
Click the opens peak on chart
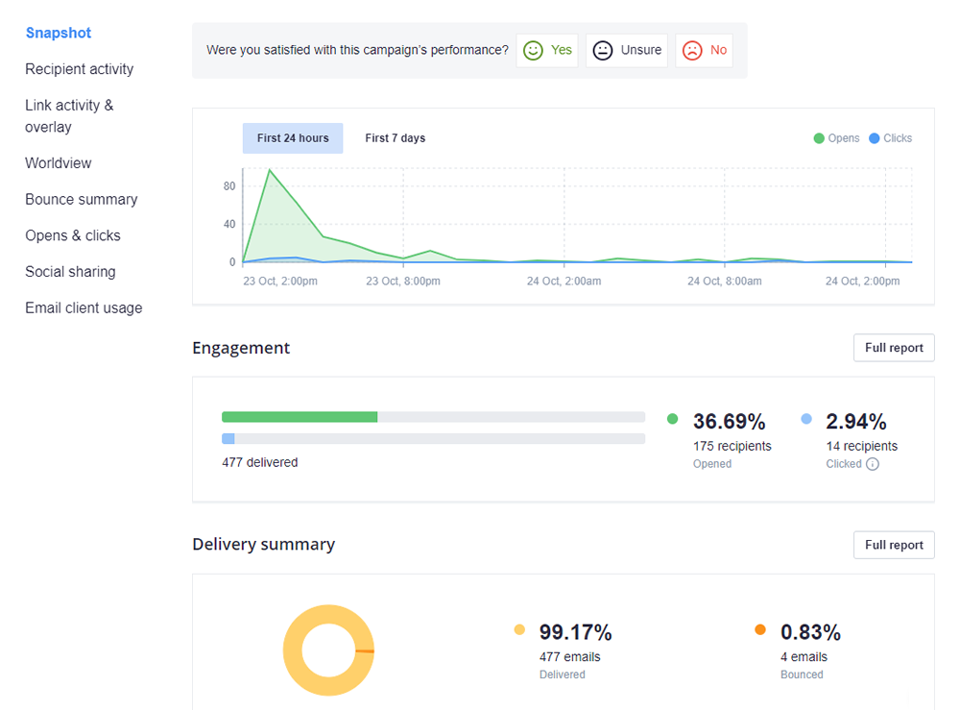[269, 170]
